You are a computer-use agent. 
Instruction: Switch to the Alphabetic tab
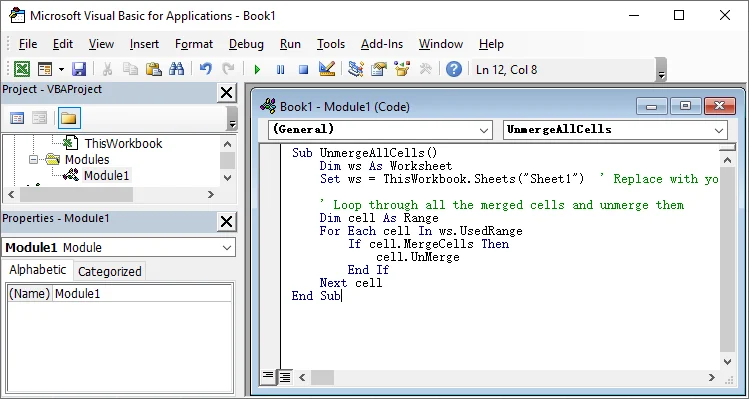(x=37, y=270)
